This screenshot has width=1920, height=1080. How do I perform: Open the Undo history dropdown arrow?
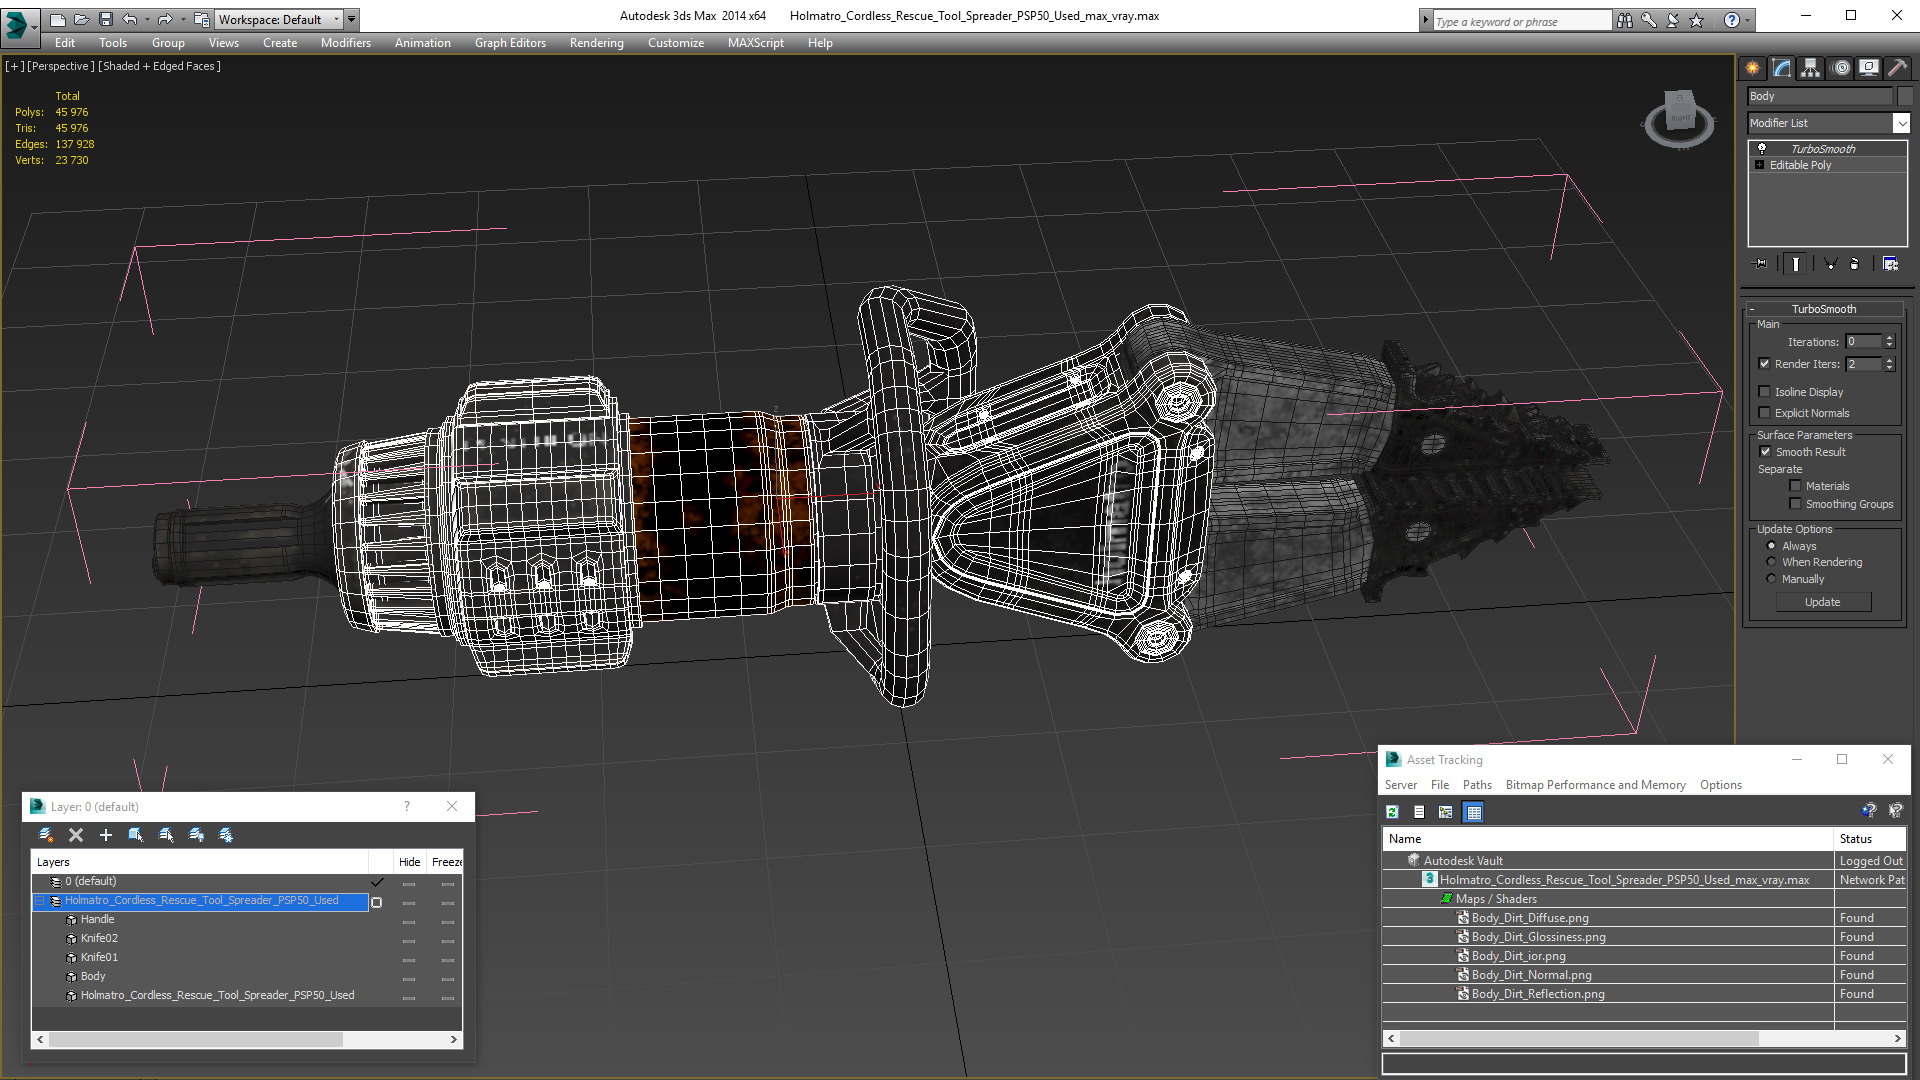[147, 19]
